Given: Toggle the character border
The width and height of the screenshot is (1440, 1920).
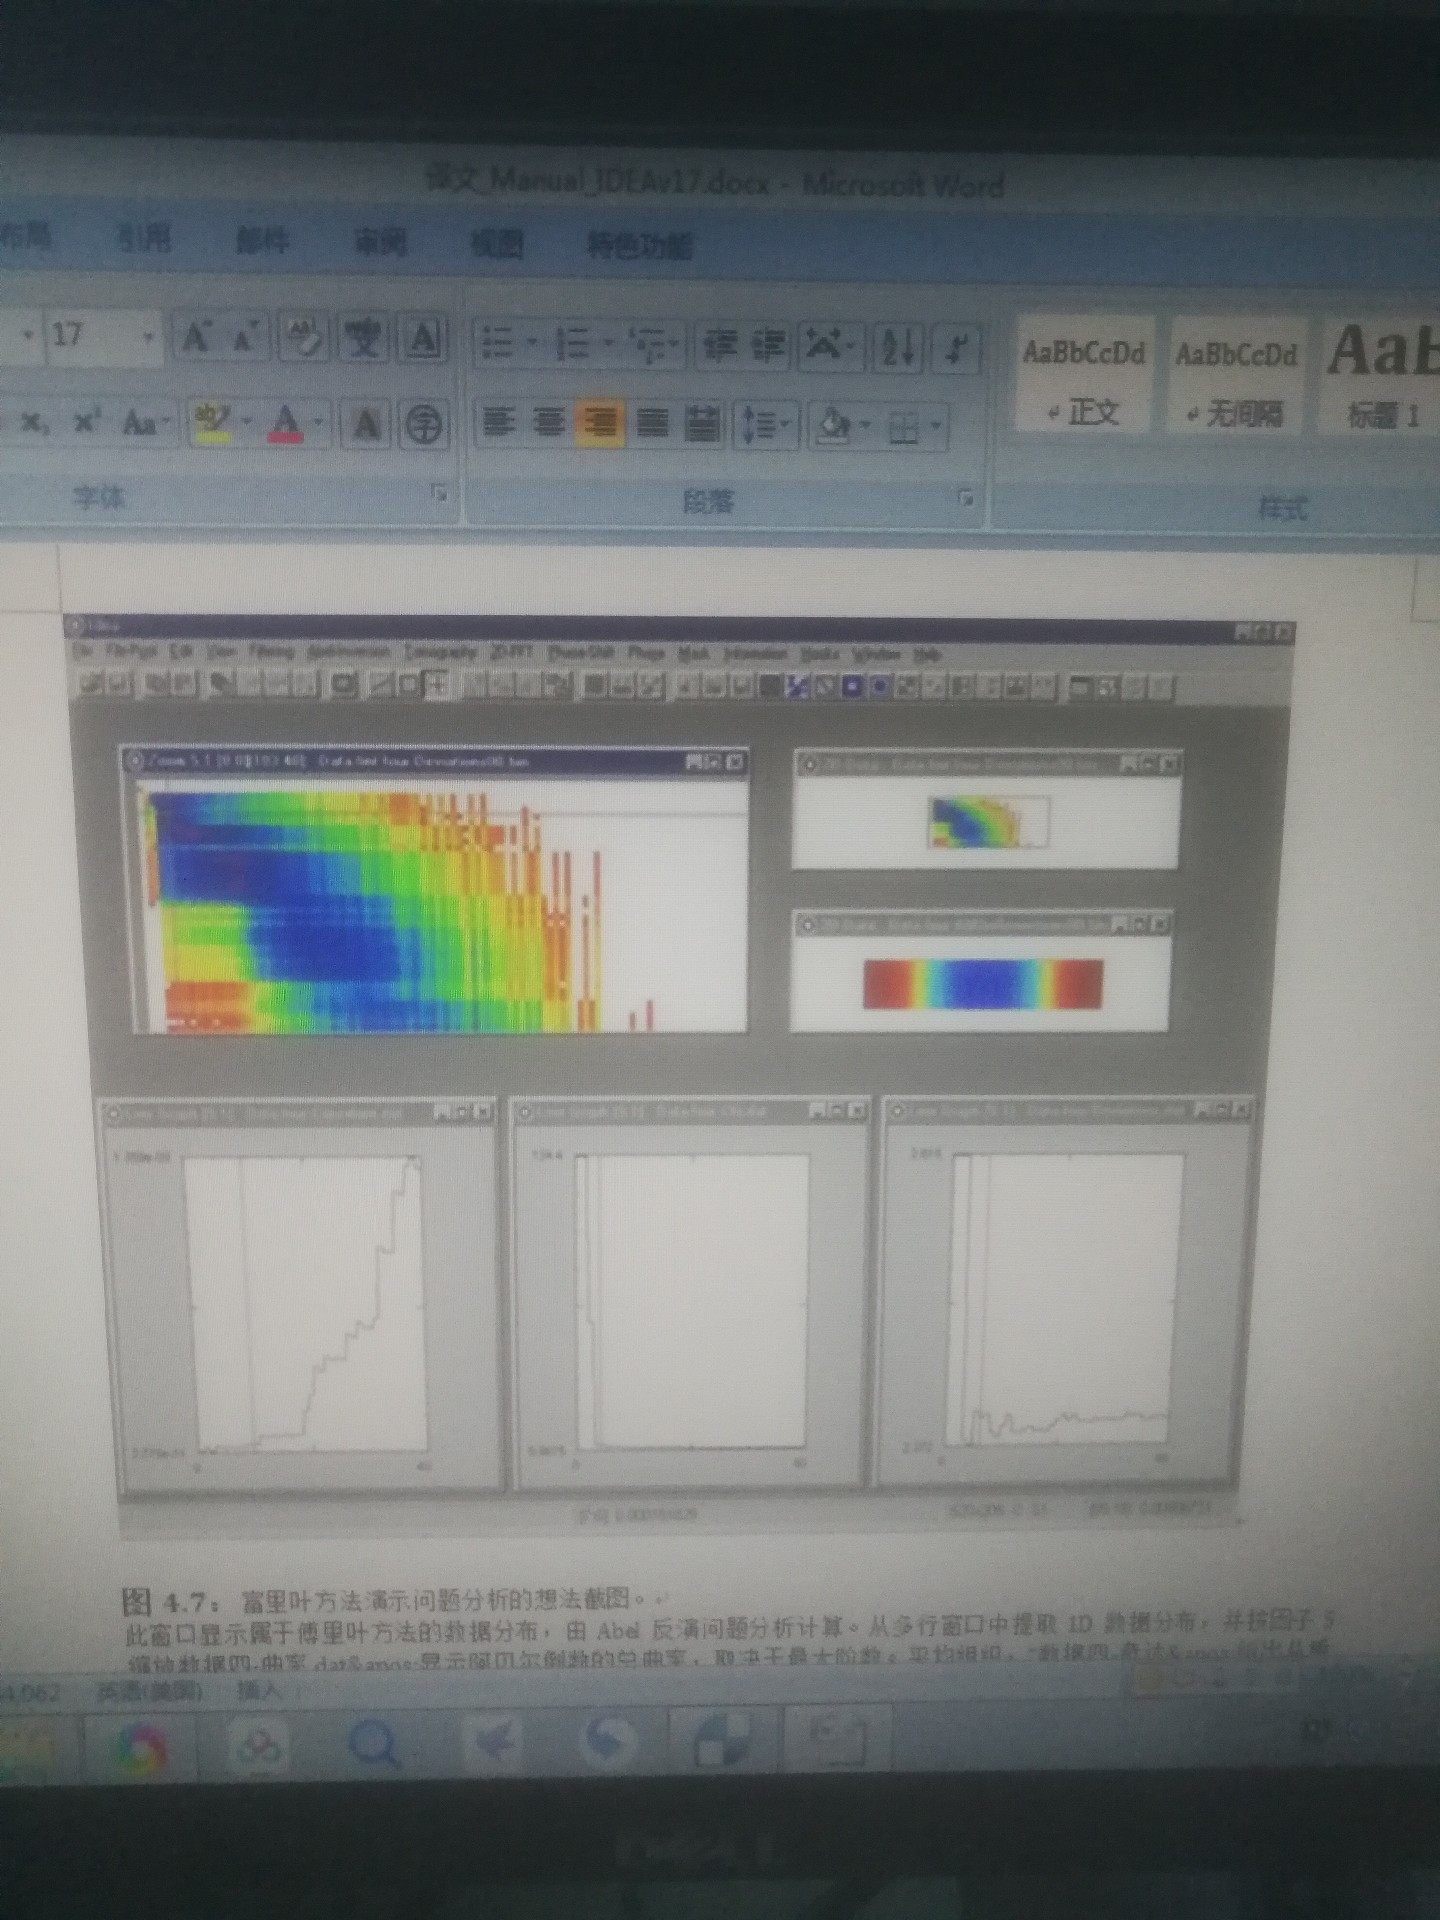Looking at the screenshot, I should coord(425,340).
